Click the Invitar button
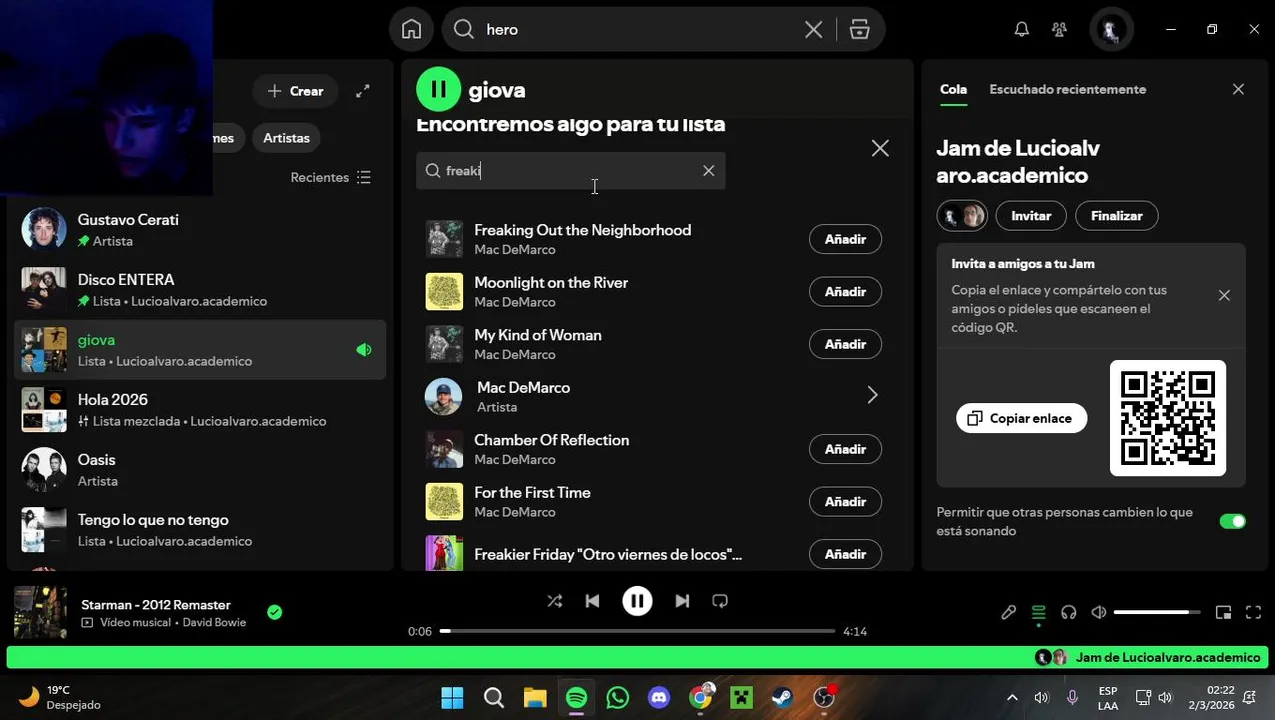This screenshot has height=720, width=1275. click(x=1031, y=215)
